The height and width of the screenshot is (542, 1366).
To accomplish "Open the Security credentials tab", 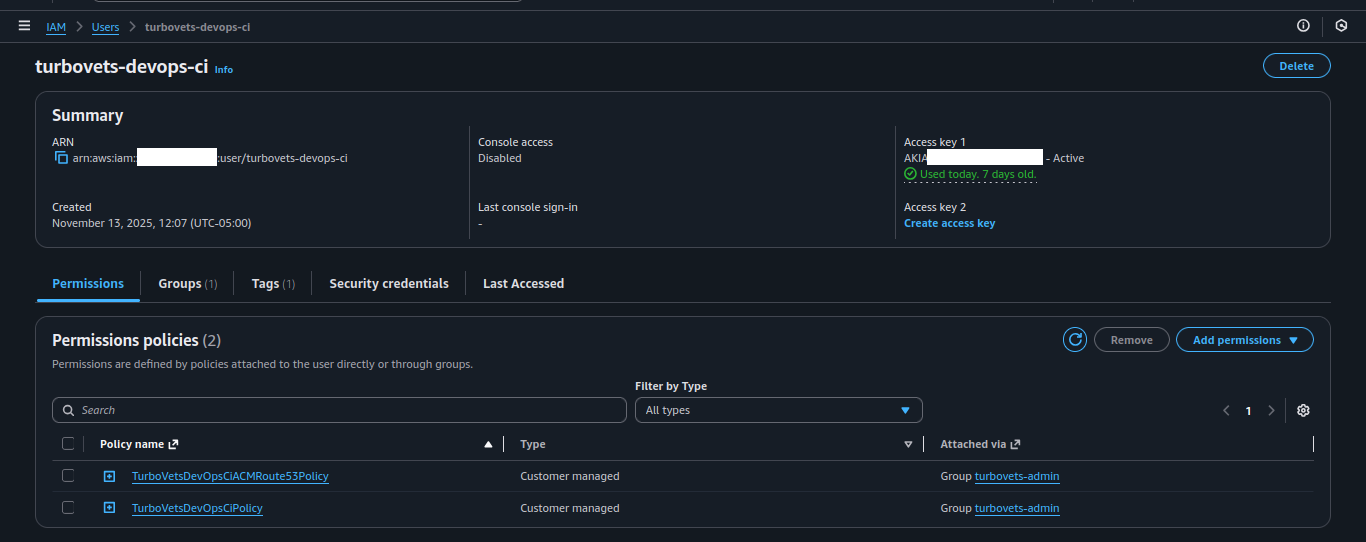I will (389, 284).
